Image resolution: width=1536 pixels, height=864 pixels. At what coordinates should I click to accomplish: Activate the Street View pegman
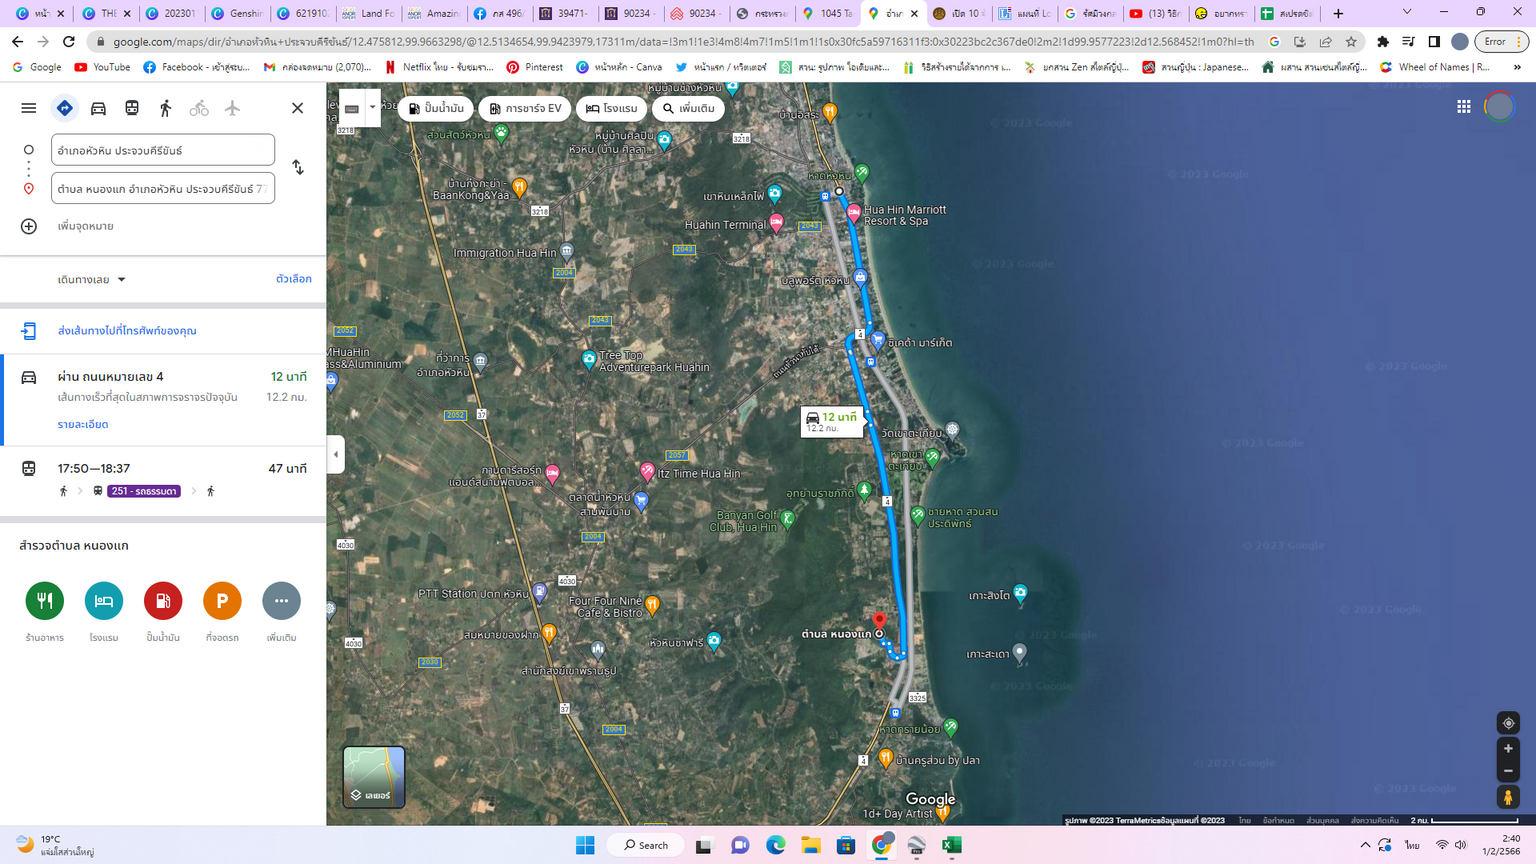(1508, 797)
